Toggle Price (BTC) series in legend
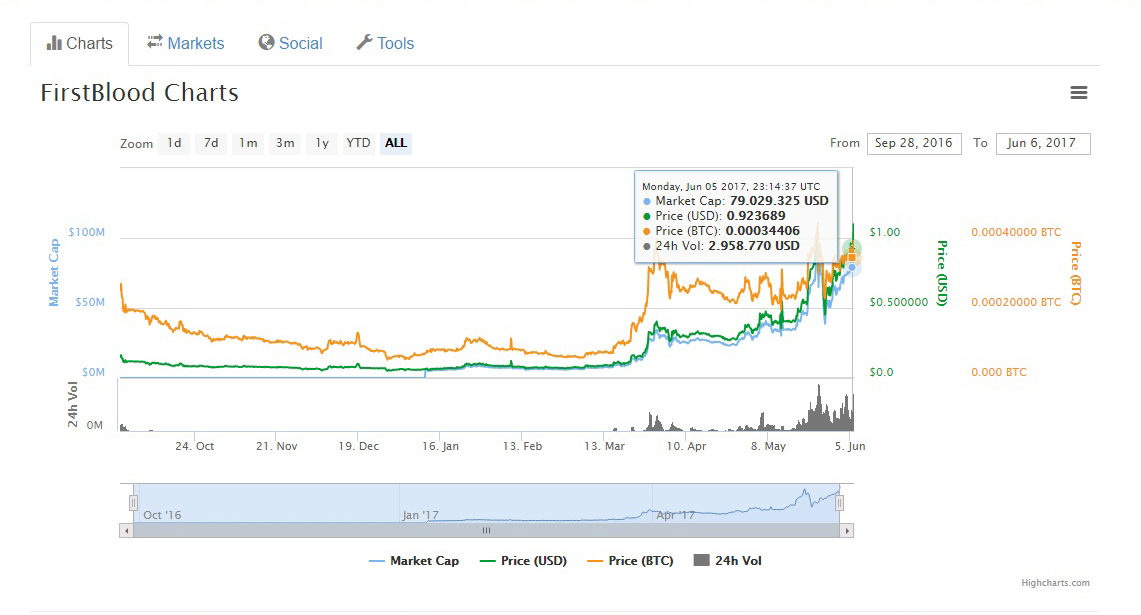 coord(630,560)
